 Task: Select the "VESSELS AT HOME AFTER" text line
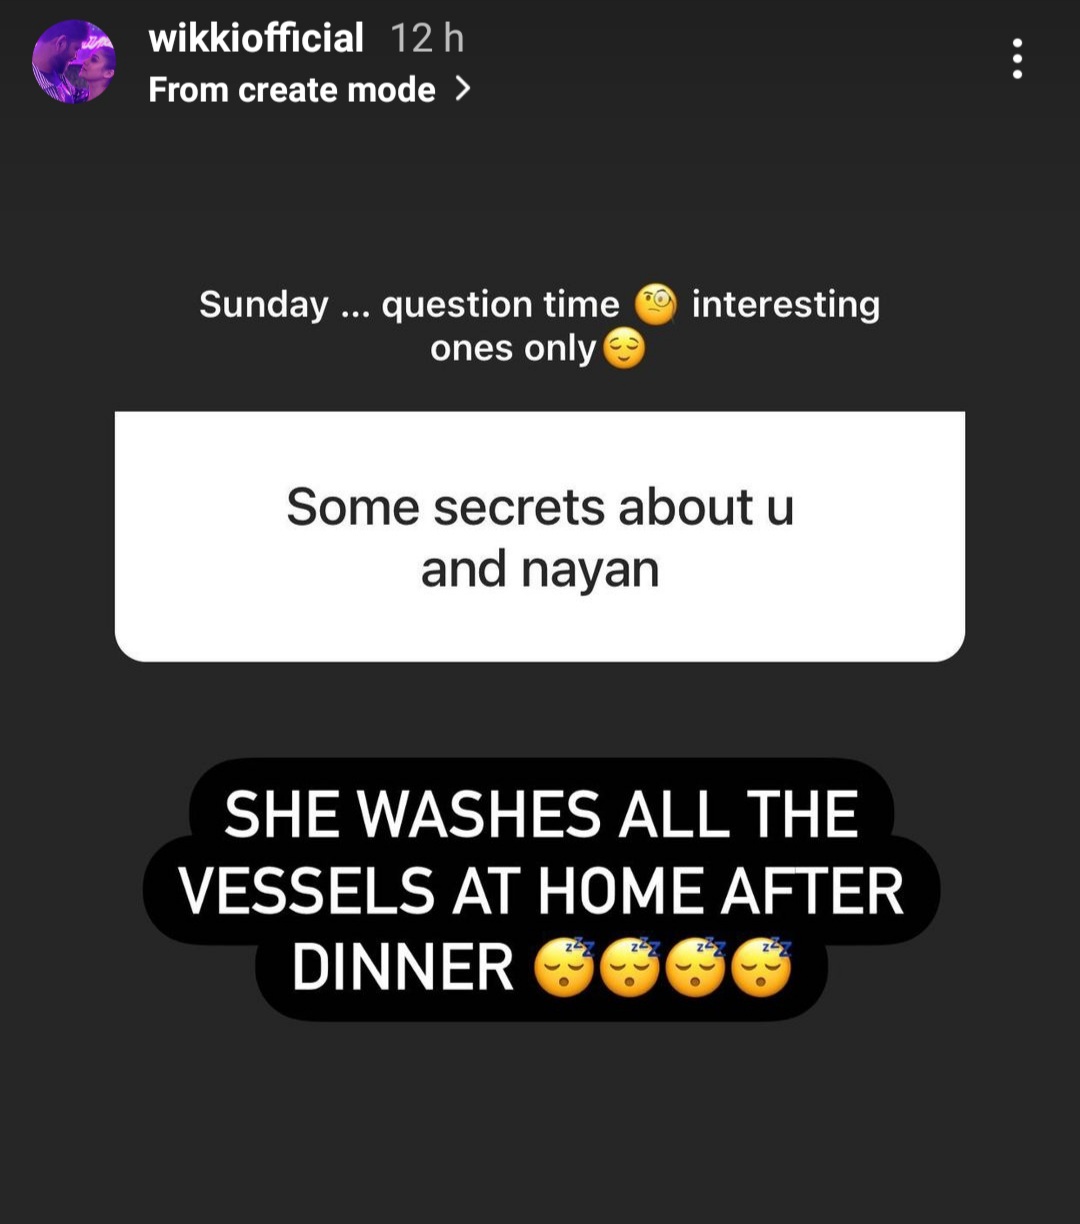tap(541, 892)
